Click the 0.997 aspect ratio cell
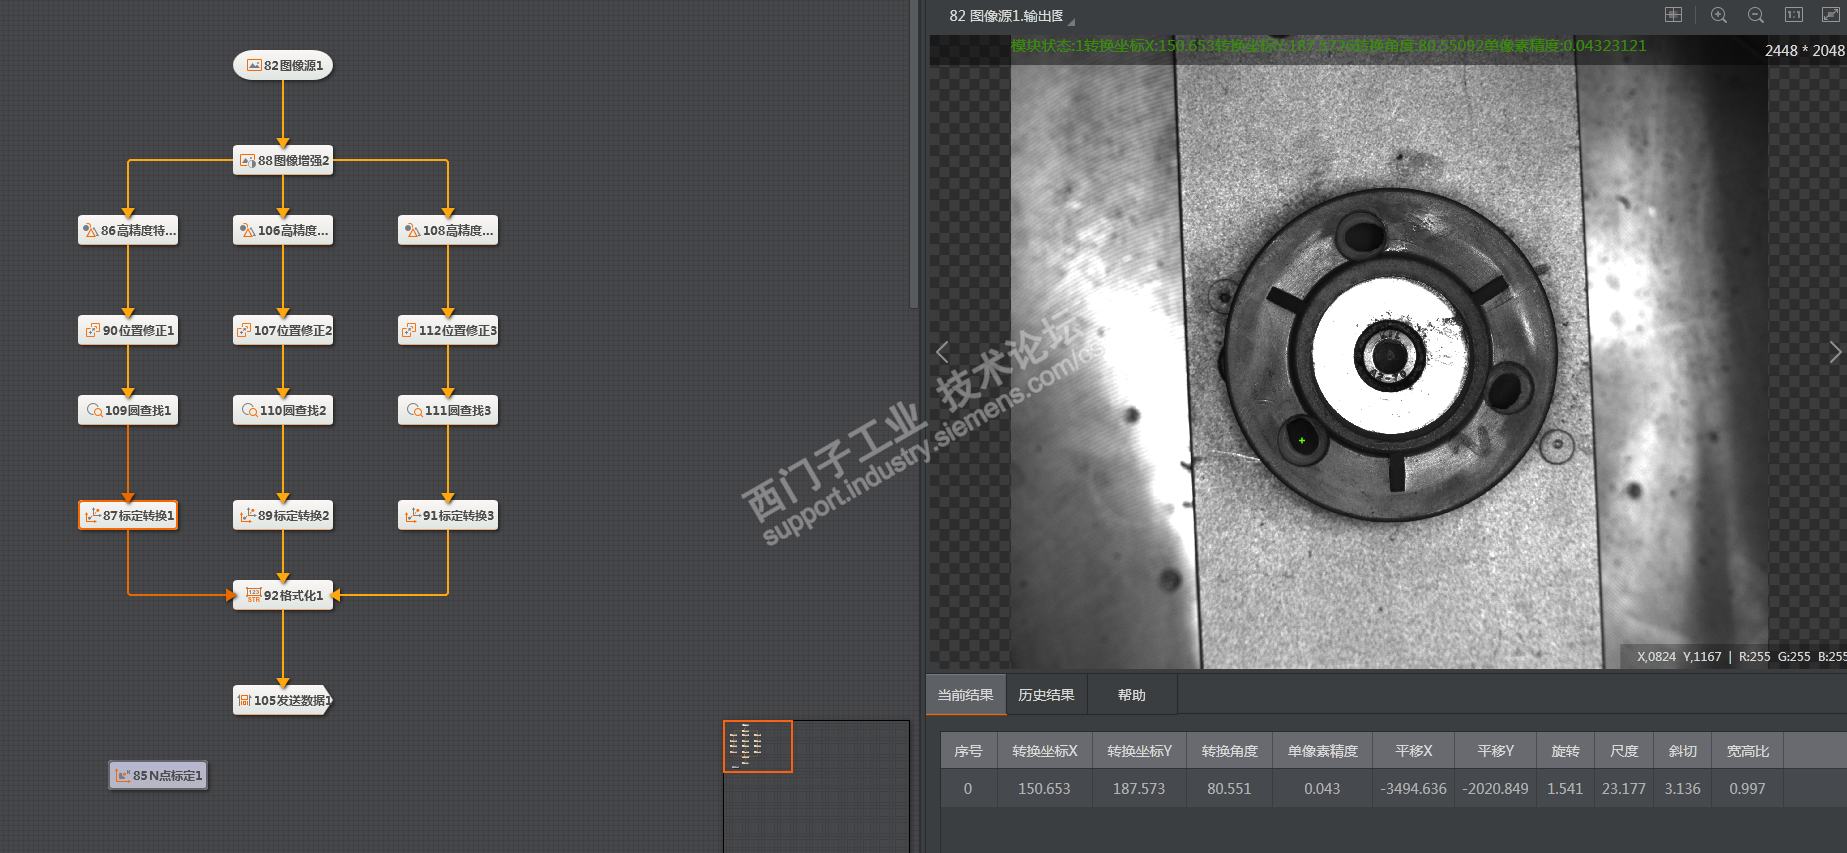1847x853 pixels. point(1747,788)
